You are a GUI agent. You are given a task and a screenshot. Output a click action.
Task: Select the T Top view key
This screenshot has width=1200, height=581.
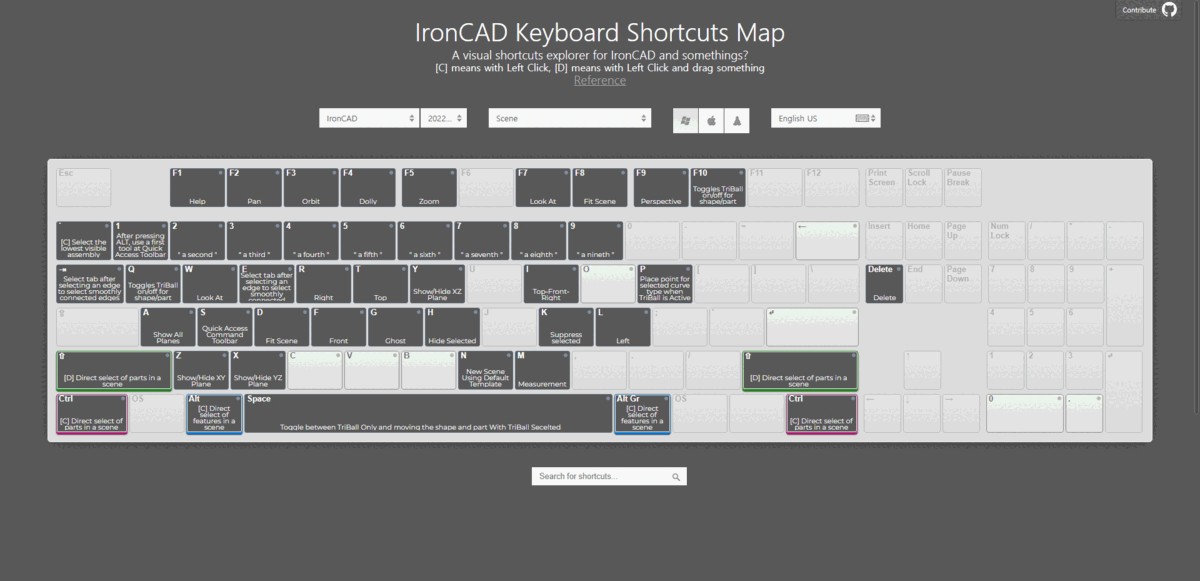381,284
